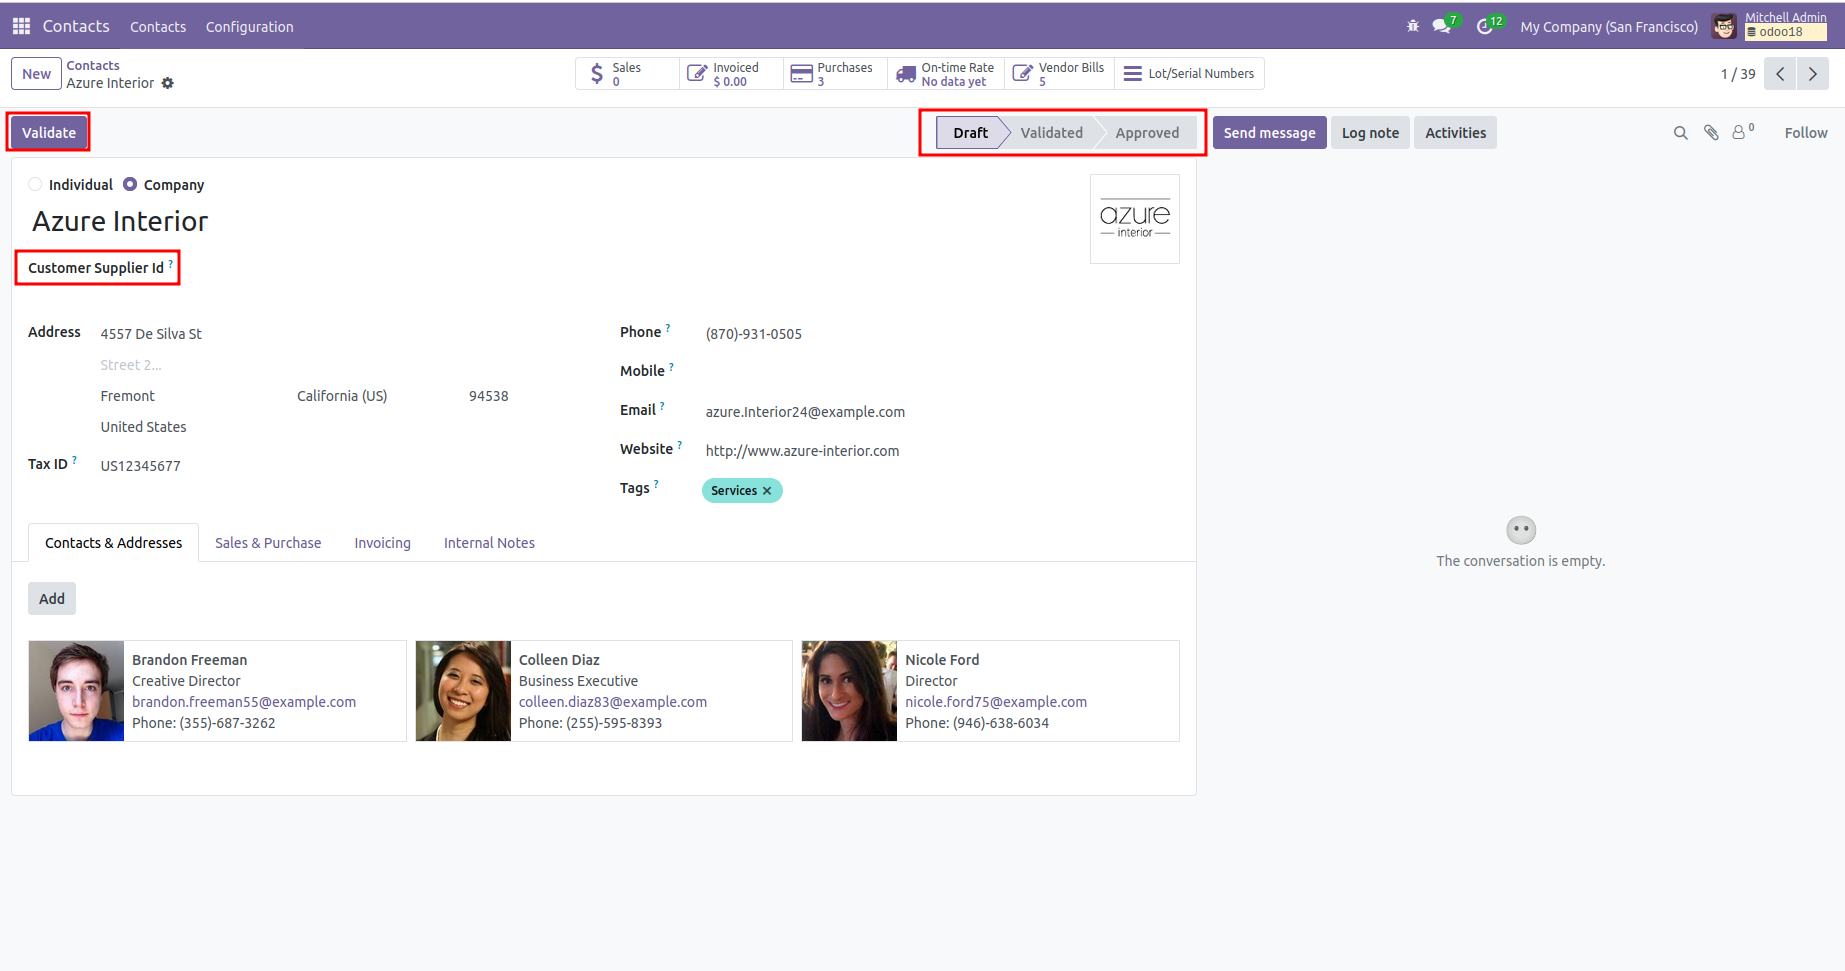The image size is (1845, 971).
Task: Attach files with the paperclip icon
Action: 1711,133
